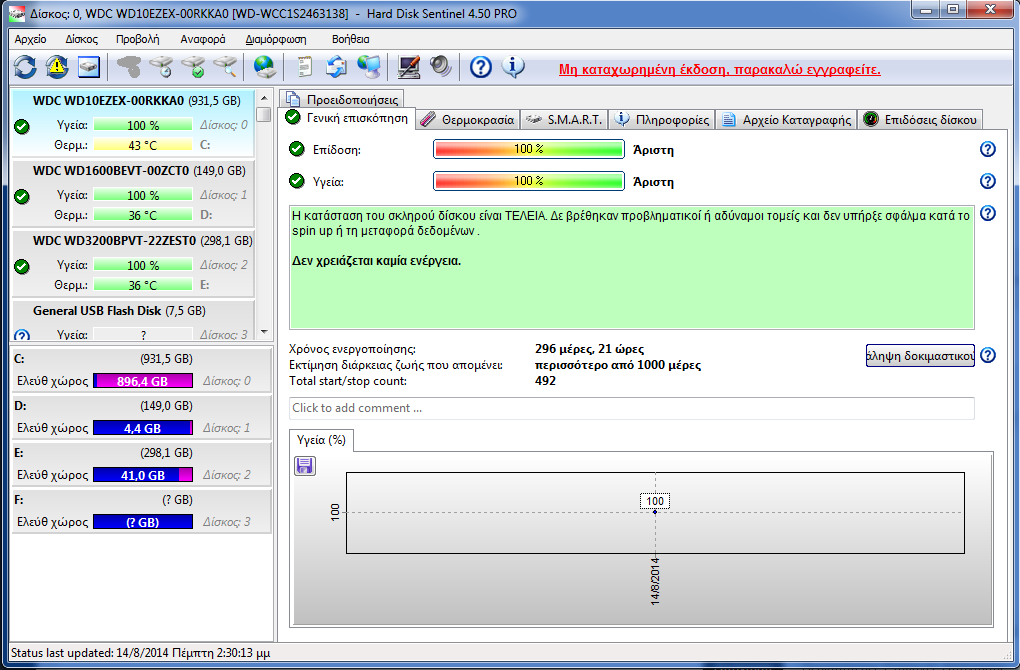Open the S.M.A.R.T. tab
The image size is (1020, 670).
click(565, 120)
